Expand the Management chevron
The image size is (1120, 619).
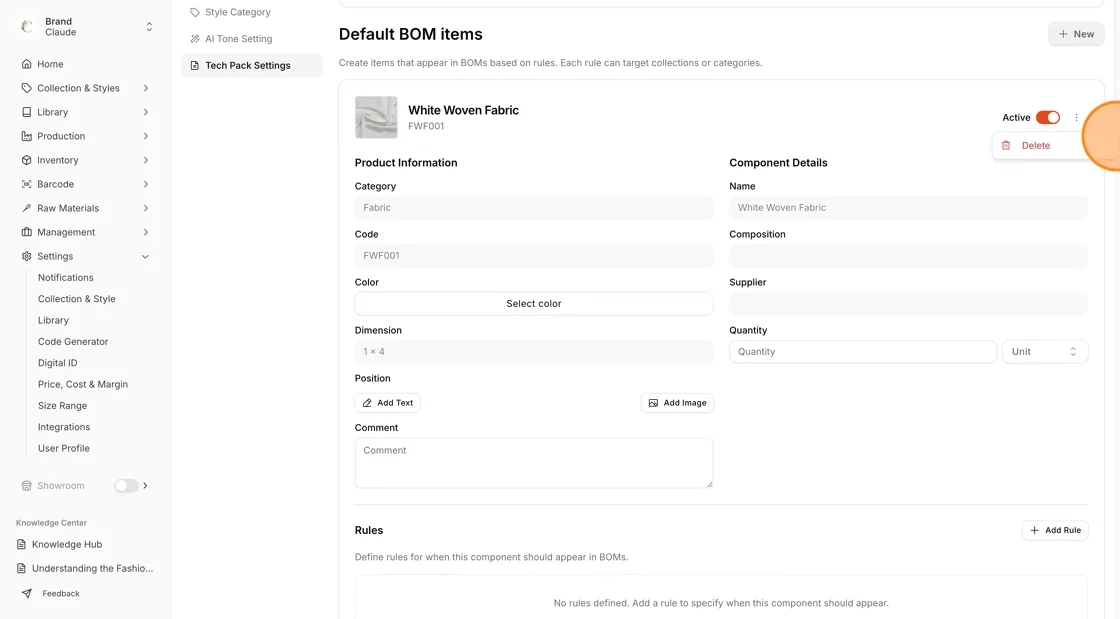146,232
